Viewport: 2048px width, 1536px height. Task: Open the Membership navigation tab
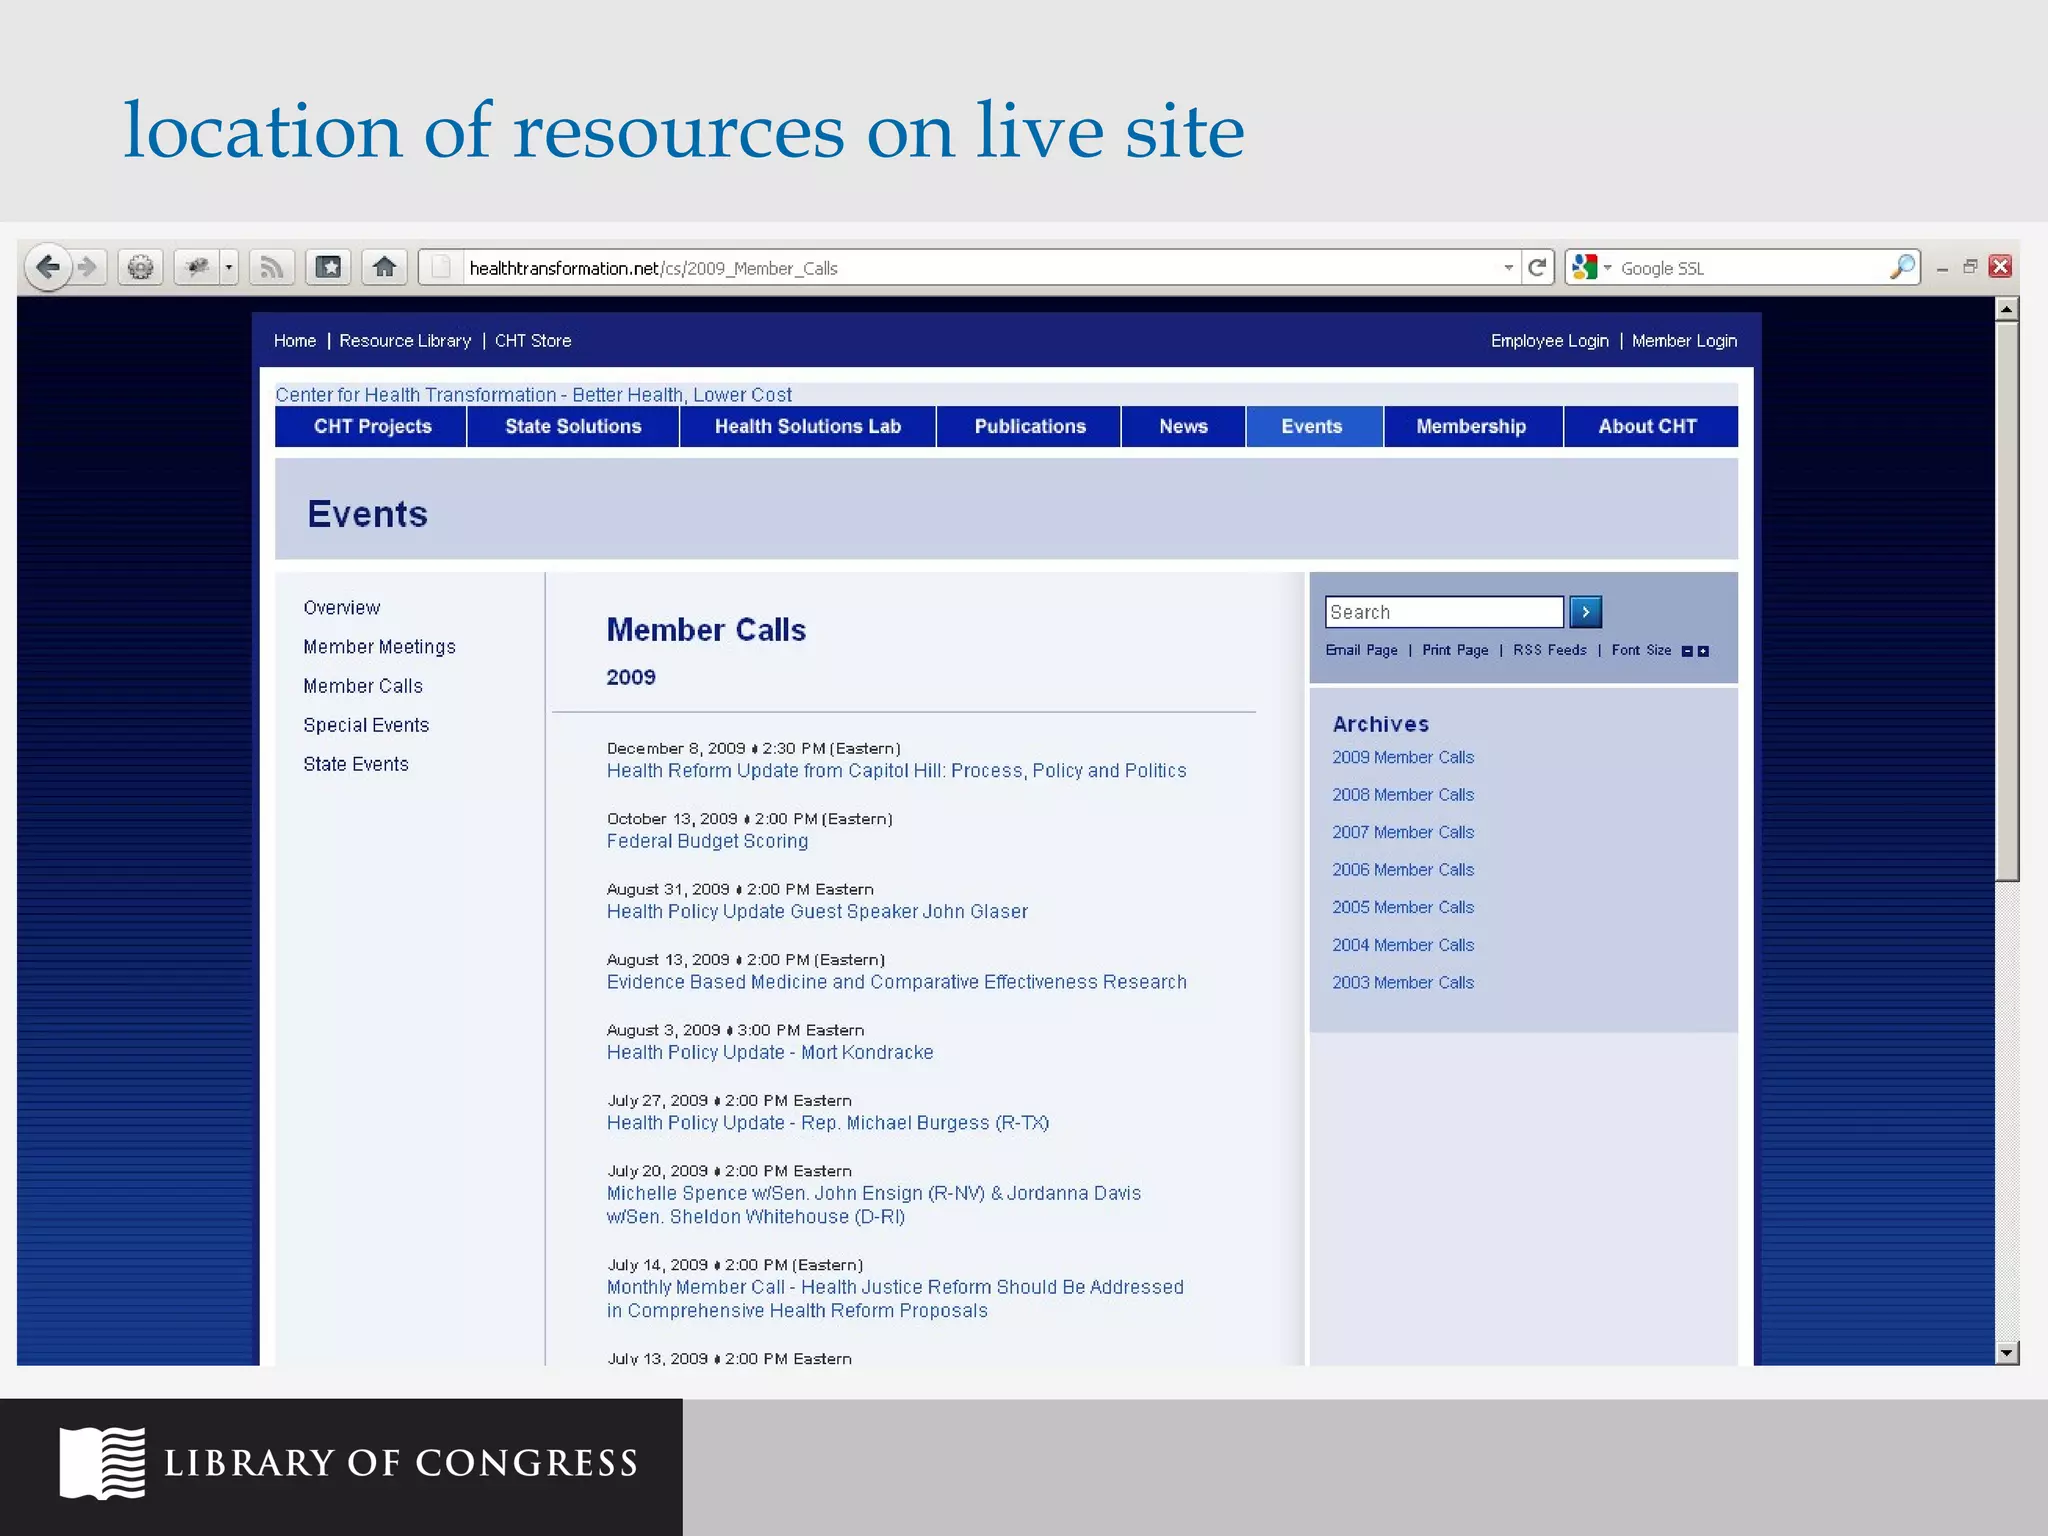pos(1471,426)
